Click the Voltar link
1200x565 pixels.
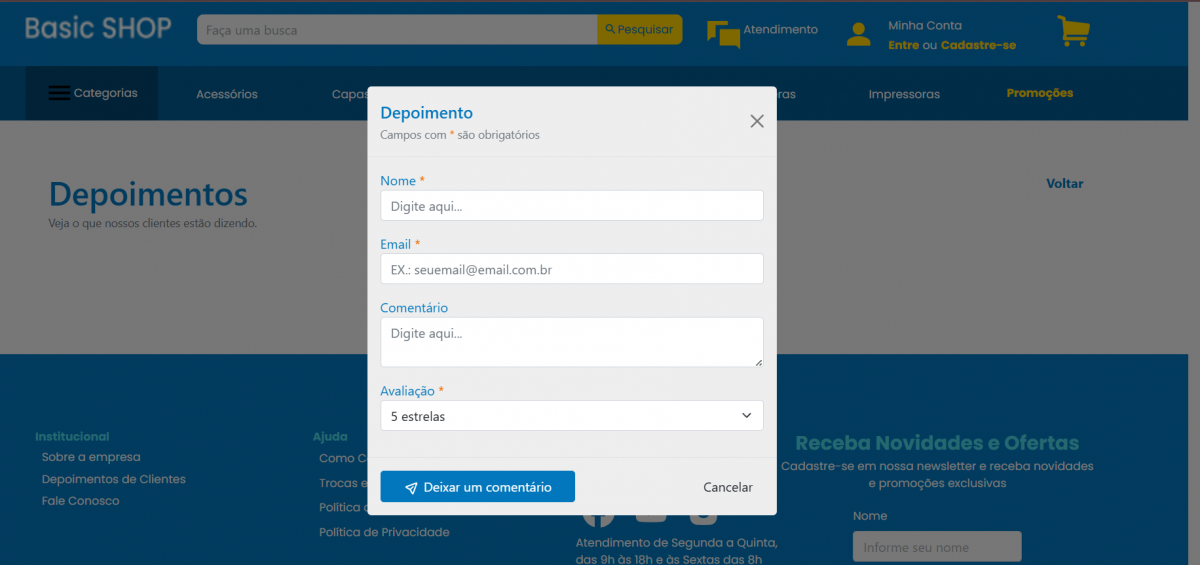coord(1064,184)
